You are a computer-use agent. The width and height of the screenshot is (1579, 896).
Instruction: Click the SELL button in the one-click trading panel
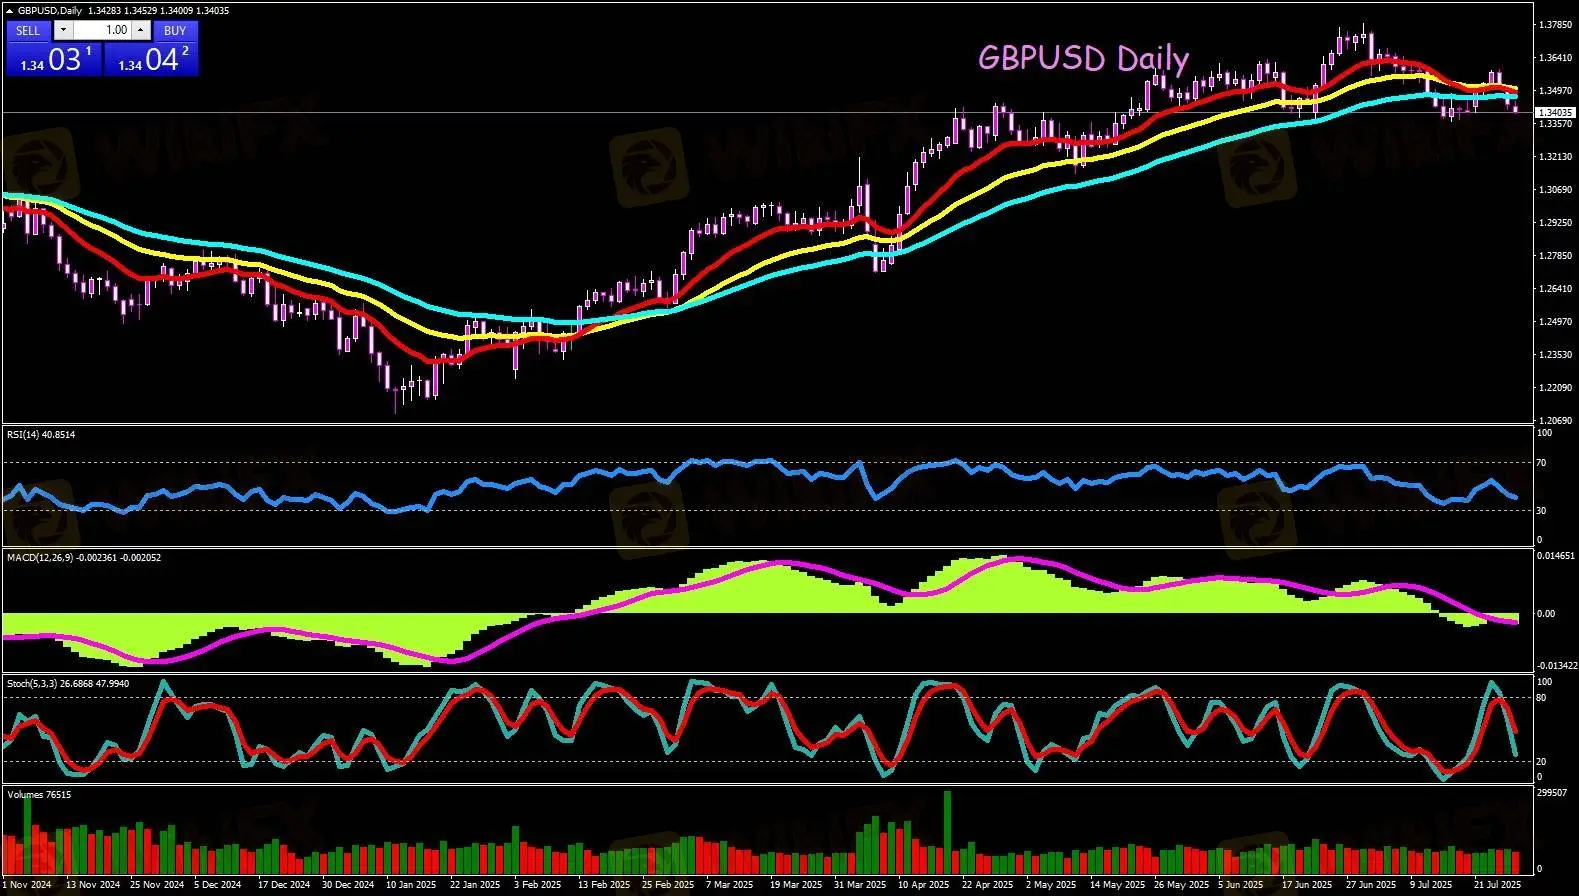(28, 30)
